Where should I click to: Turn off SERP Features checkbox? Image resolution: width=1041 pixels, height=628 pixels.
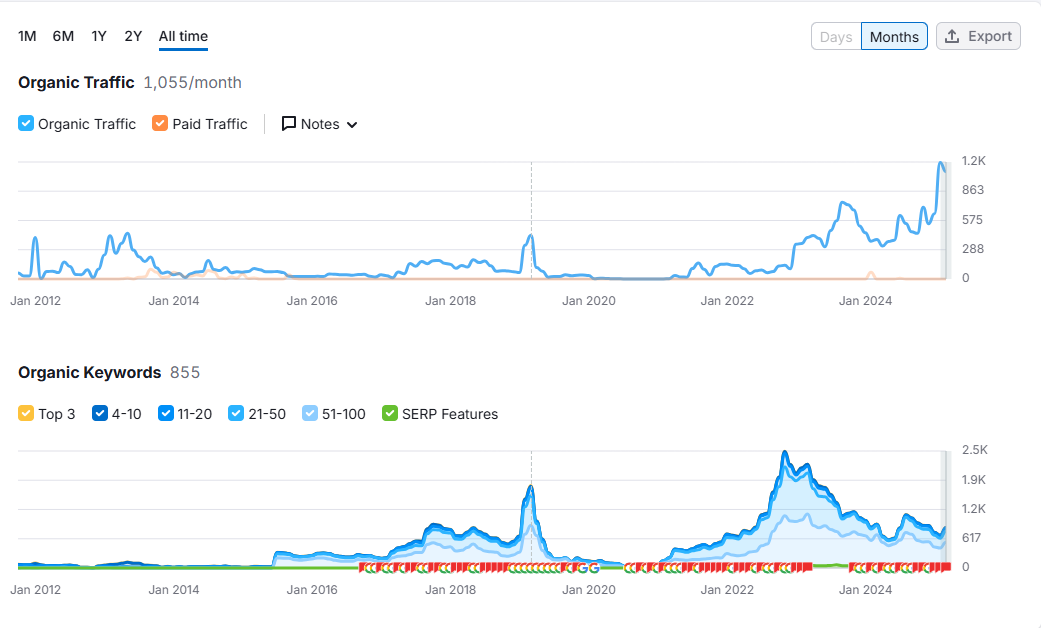[390, 414]
